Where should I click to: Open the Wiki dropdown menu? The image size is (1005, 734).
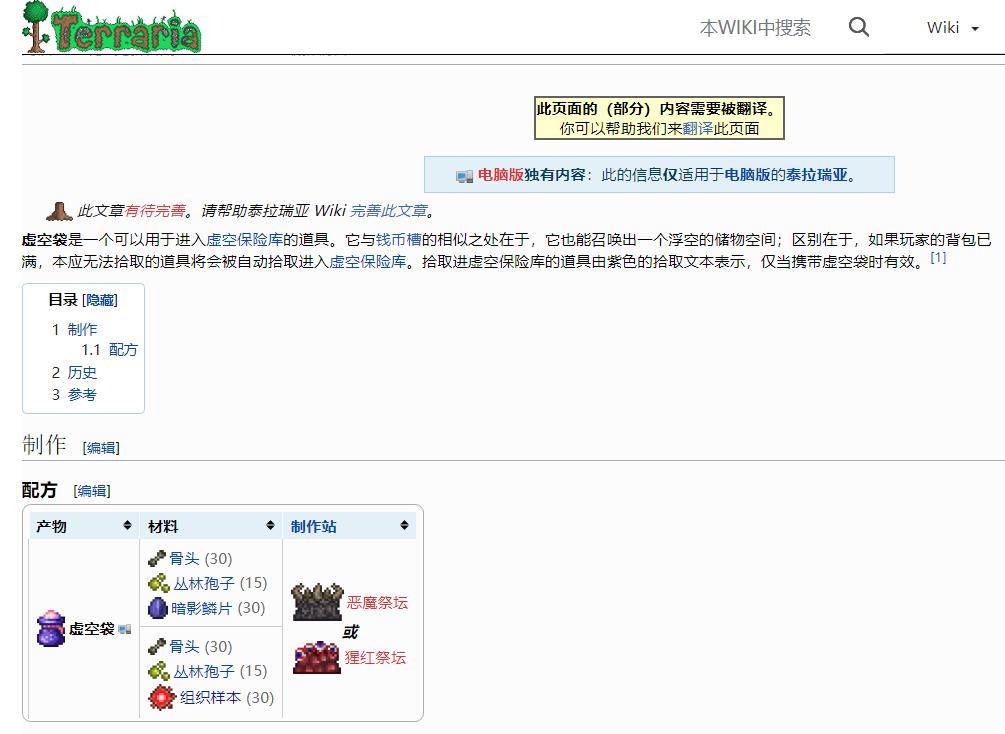pyautogui.click(x=952, y=28)
